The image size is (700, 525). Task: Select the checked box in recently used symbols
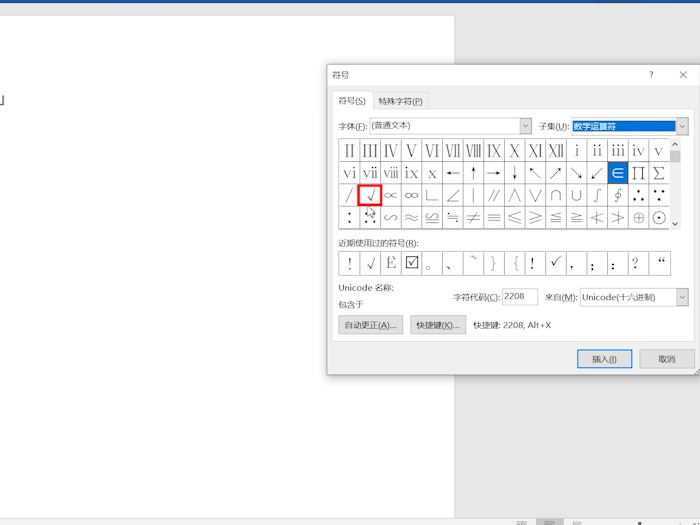pyautogui.click(x=412, y=263)
